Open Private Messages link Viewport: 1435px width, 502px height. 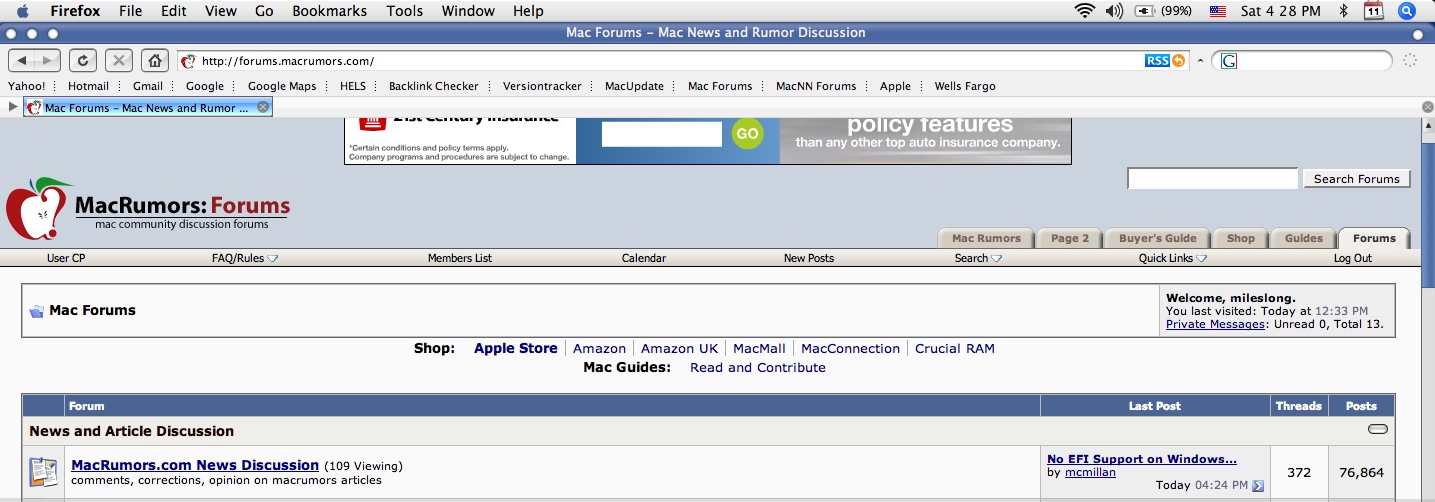1215,324
